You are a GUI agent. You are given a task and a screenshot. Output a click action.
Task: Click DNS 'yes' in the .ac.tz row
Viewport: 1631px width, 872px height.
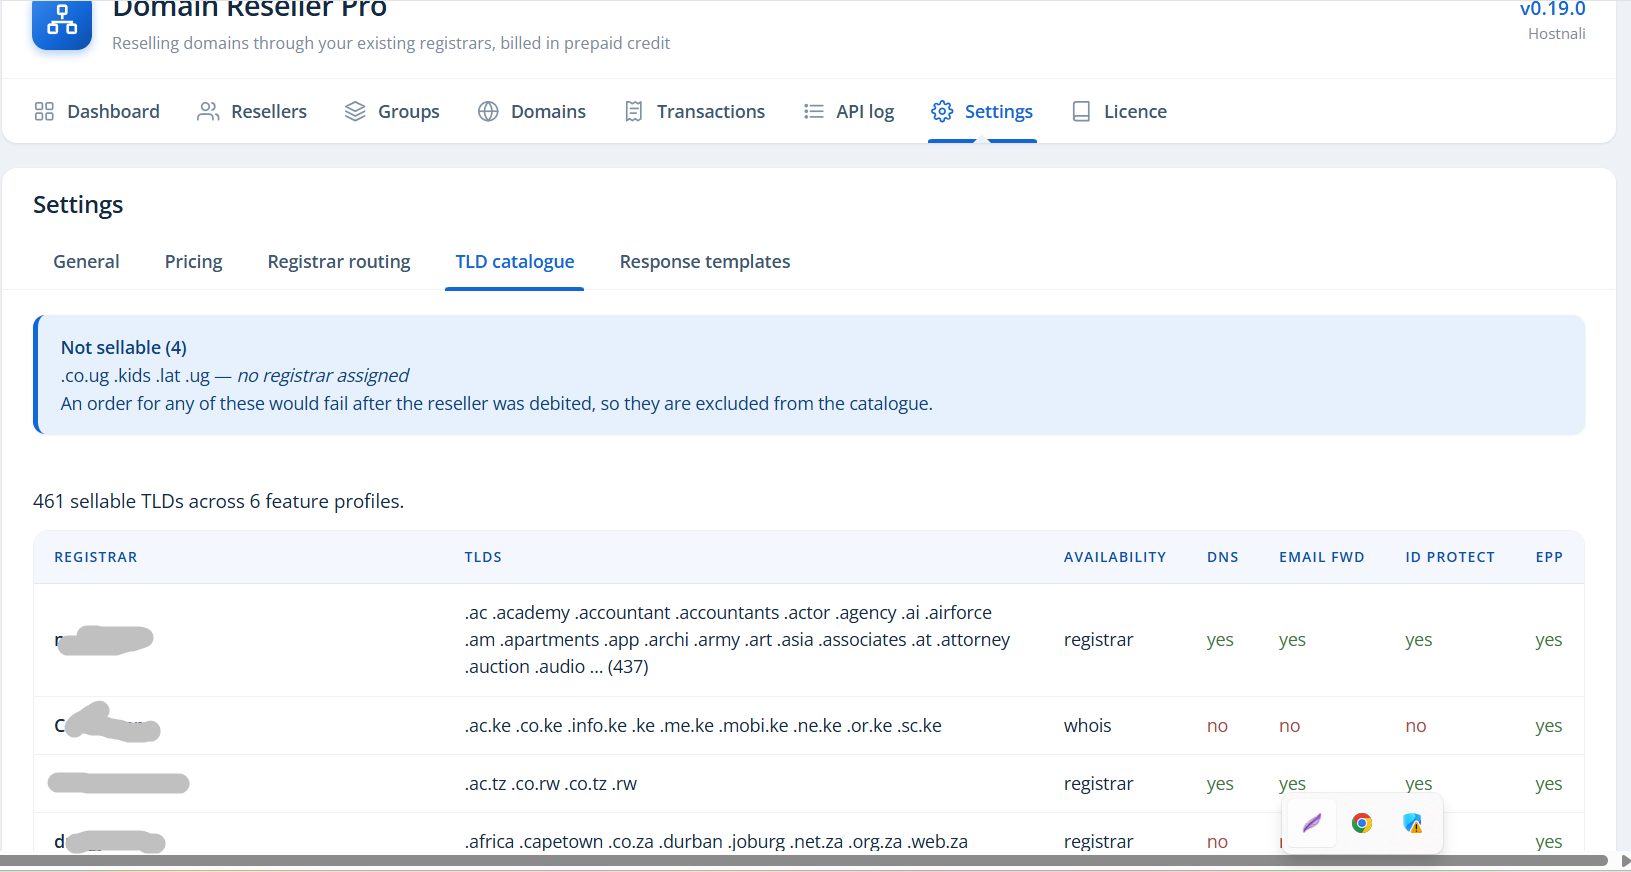point(1220,784)
